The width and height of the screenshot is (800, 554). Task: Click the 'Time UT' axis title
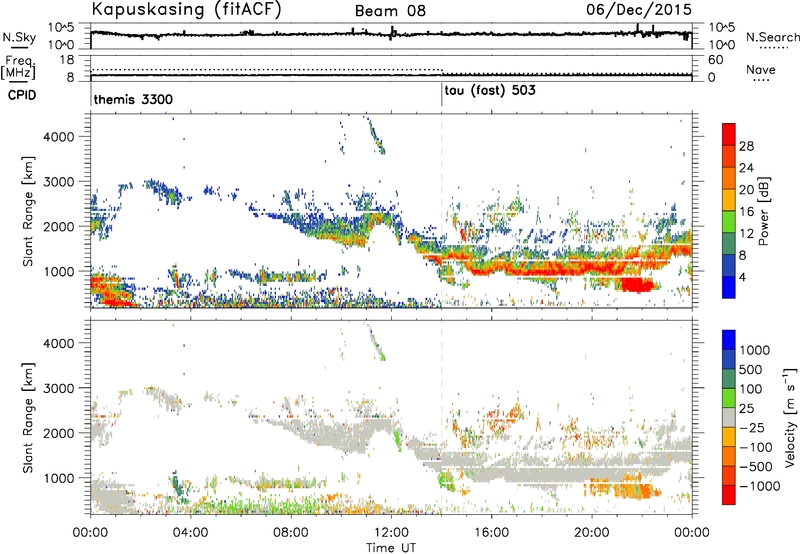coord(391,548)
